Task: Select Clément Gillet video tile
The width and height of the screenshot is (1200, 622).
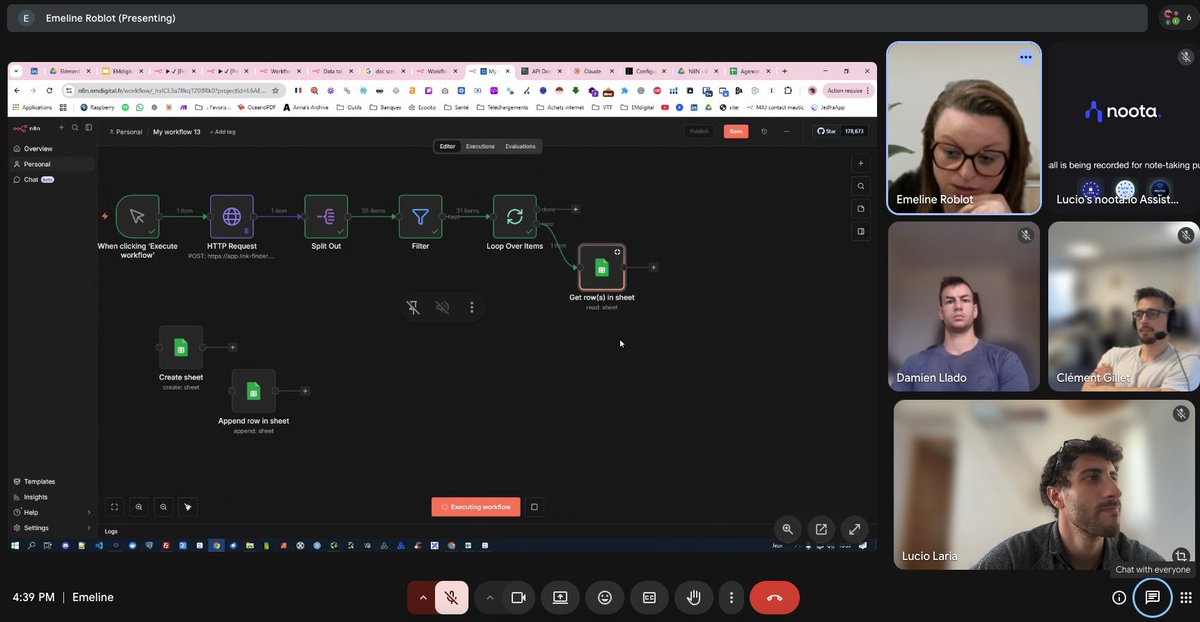Action: [x=1124, y=306]
